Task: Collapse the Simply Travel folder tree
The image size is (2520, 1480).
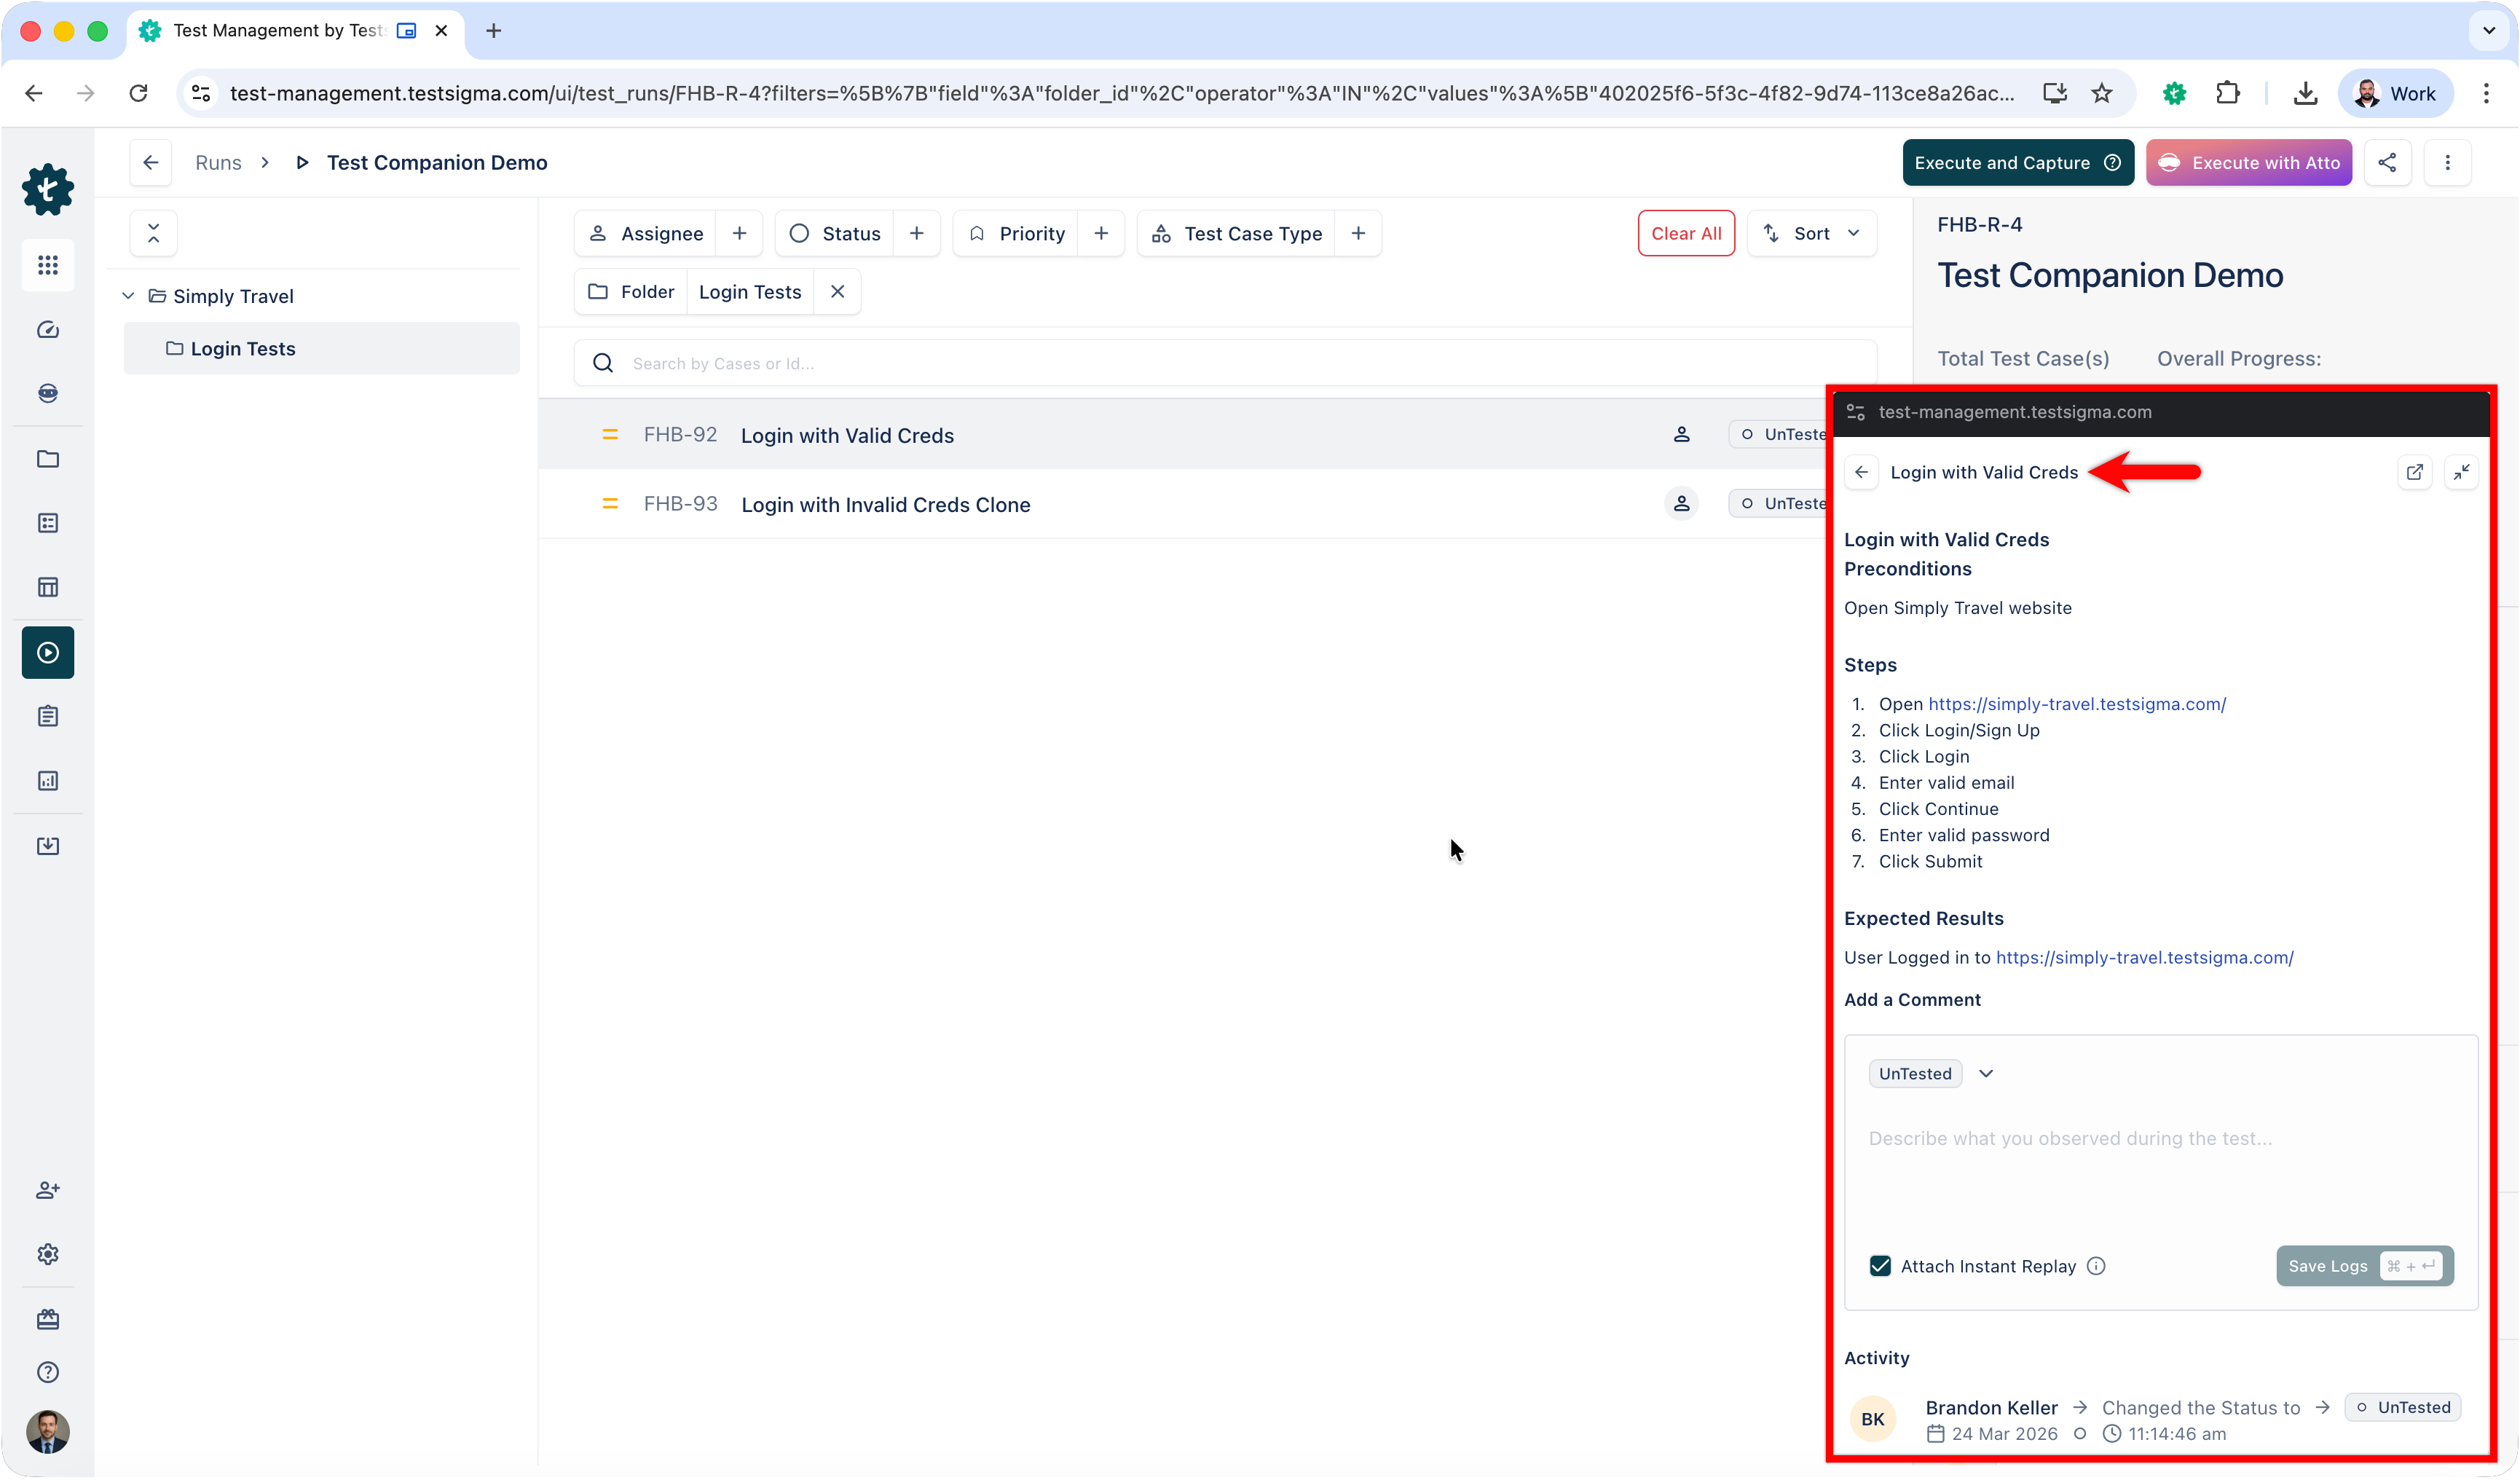Action: [x=128, y=295]
